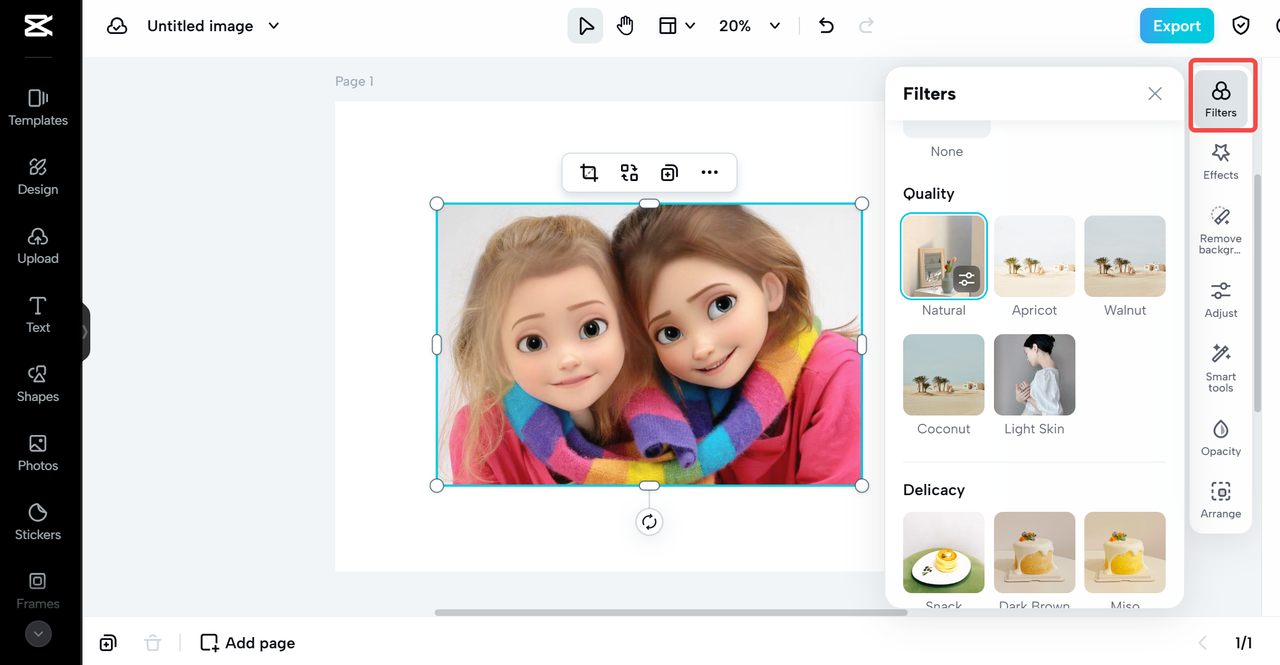Open the Templates tab in sidebar

click(x=38, y=107)
